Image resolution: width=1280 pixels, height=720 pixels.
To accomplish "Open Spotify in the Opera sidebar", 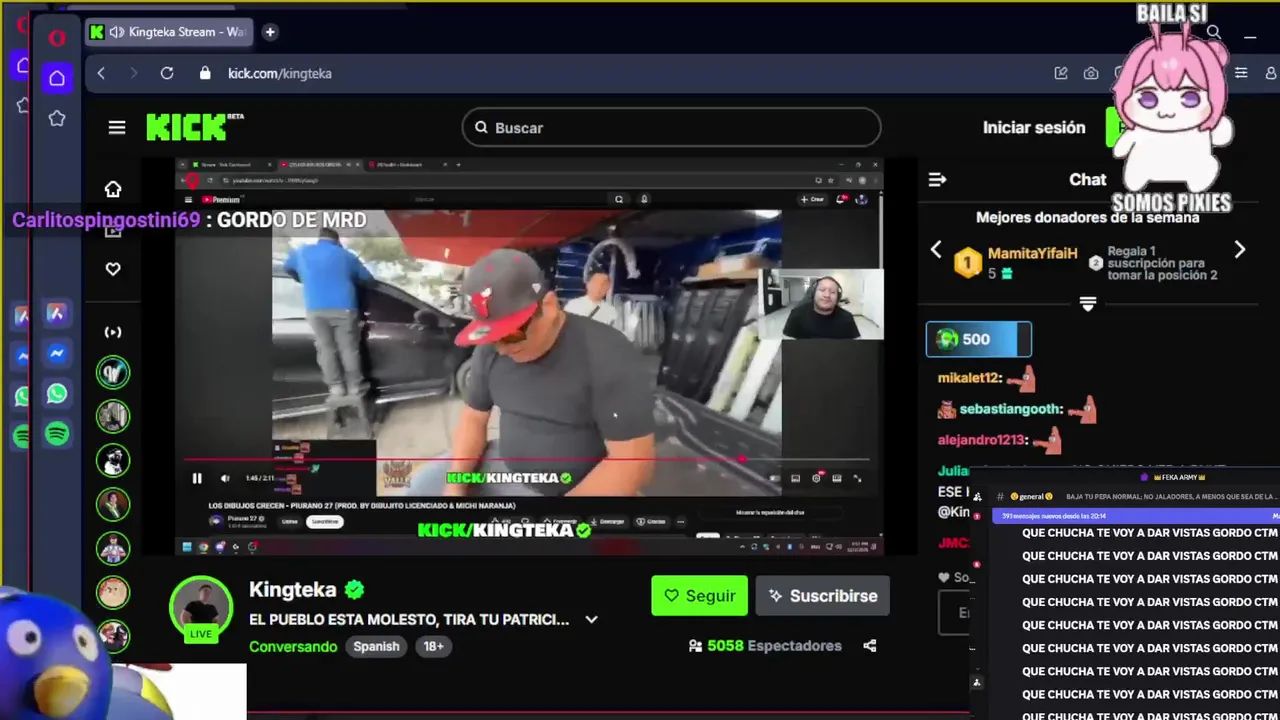I will tap(57, 434).
